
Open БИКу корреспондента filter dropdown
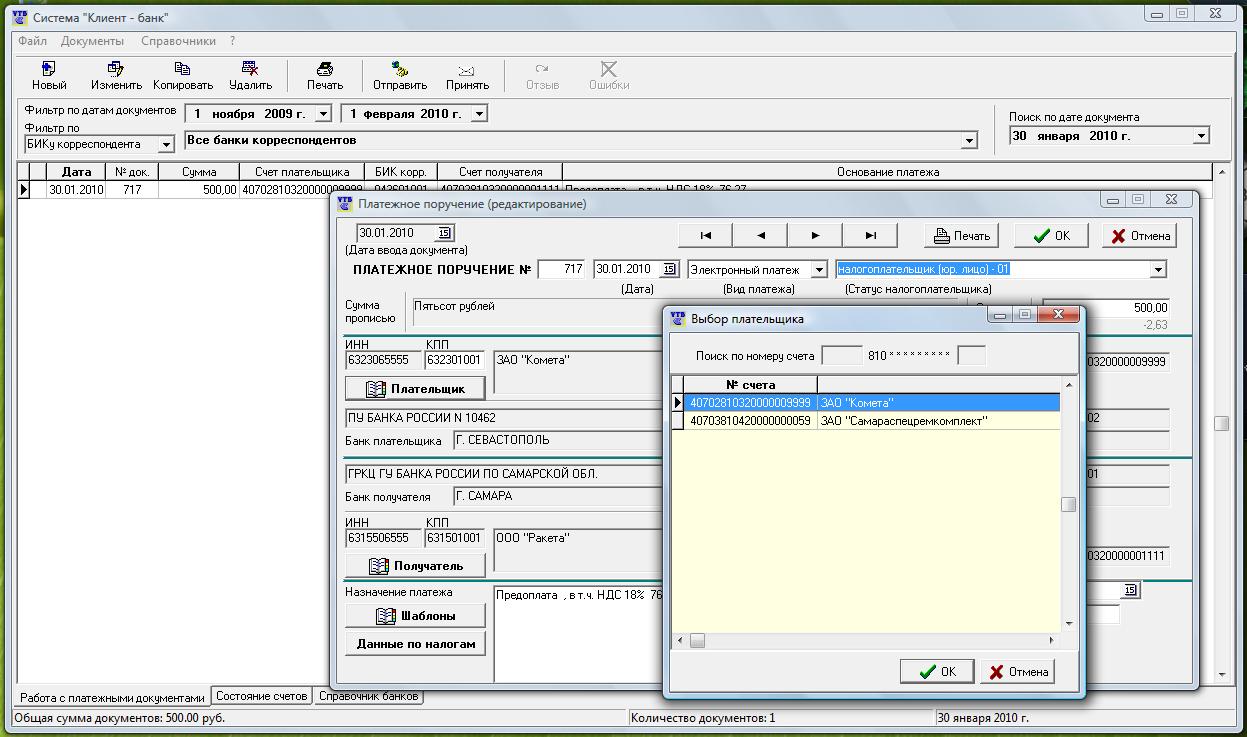click(166, 145)
